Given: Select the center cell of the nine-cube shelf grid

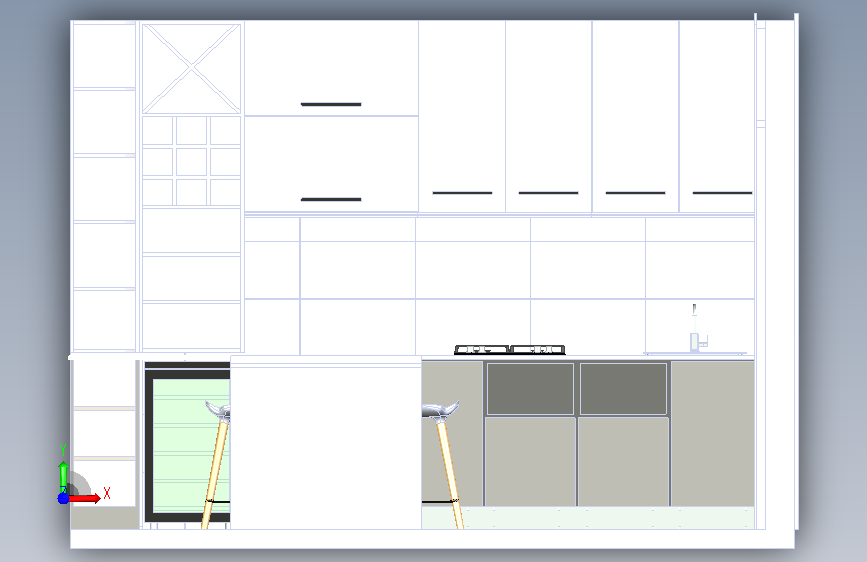Looking at the screenshot, I should coord(191,162).
